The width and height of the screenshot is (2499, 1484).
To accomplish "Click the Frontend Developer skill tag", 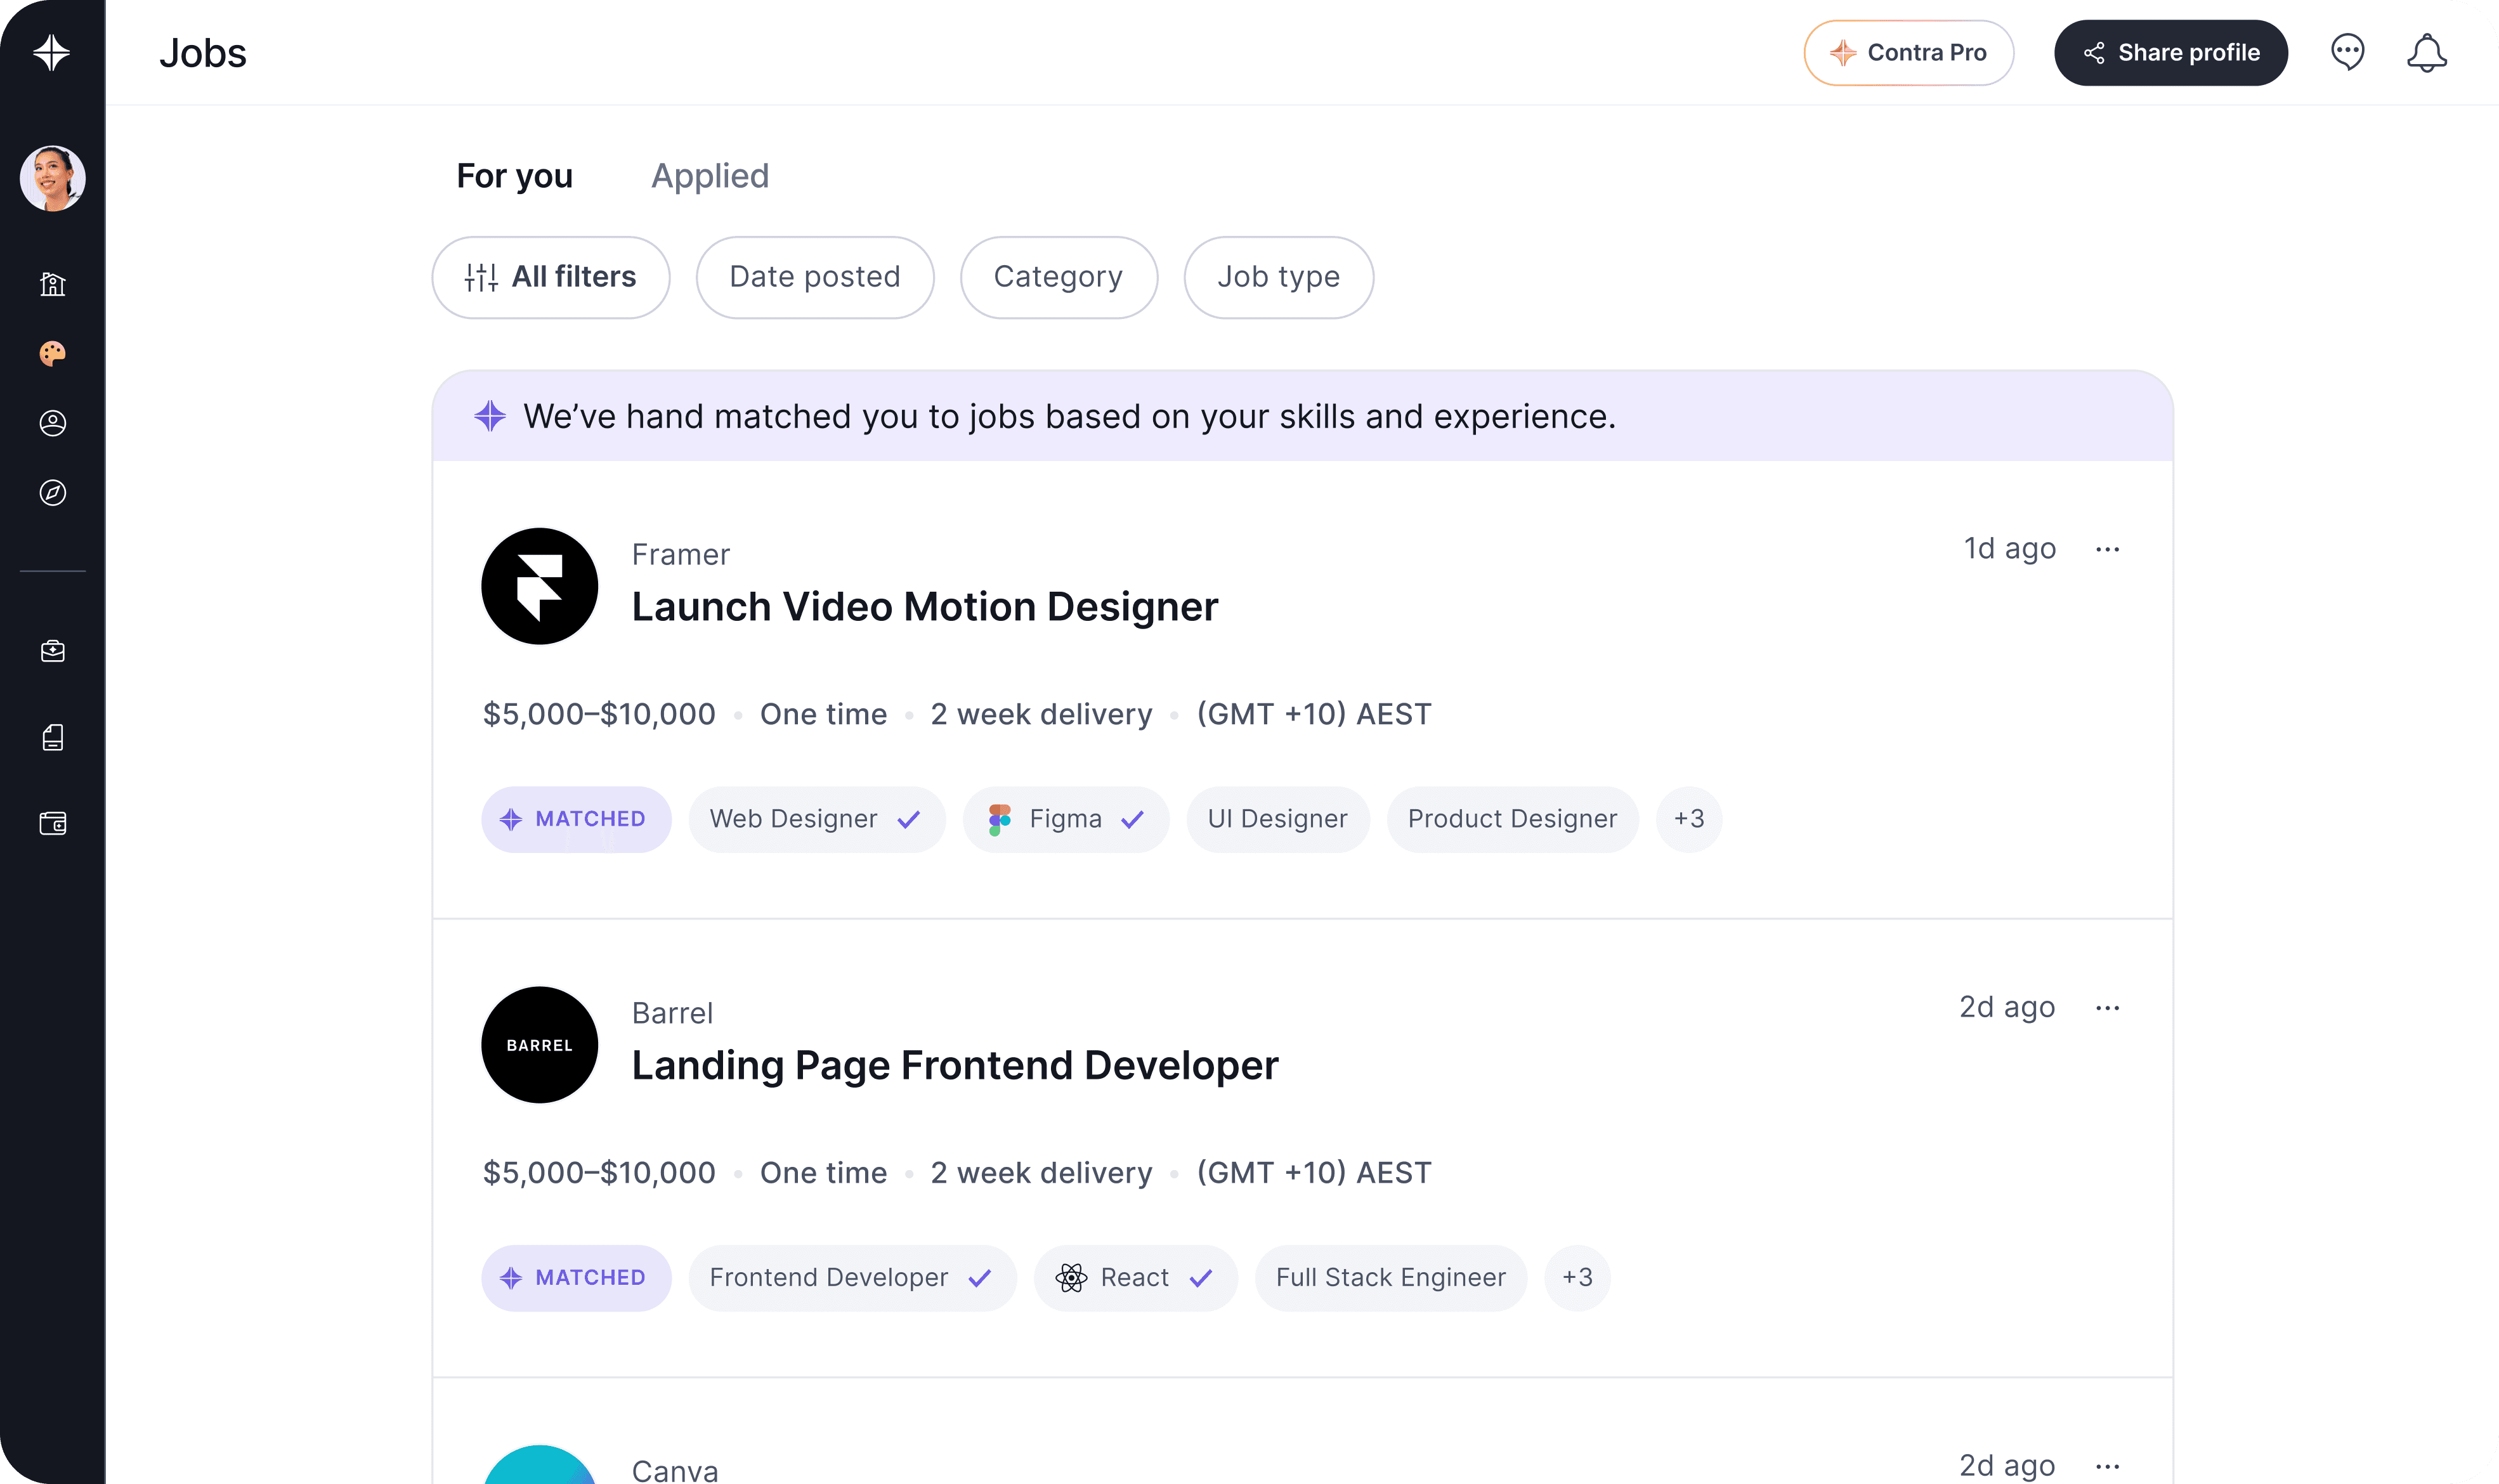I will point(852,1278).
